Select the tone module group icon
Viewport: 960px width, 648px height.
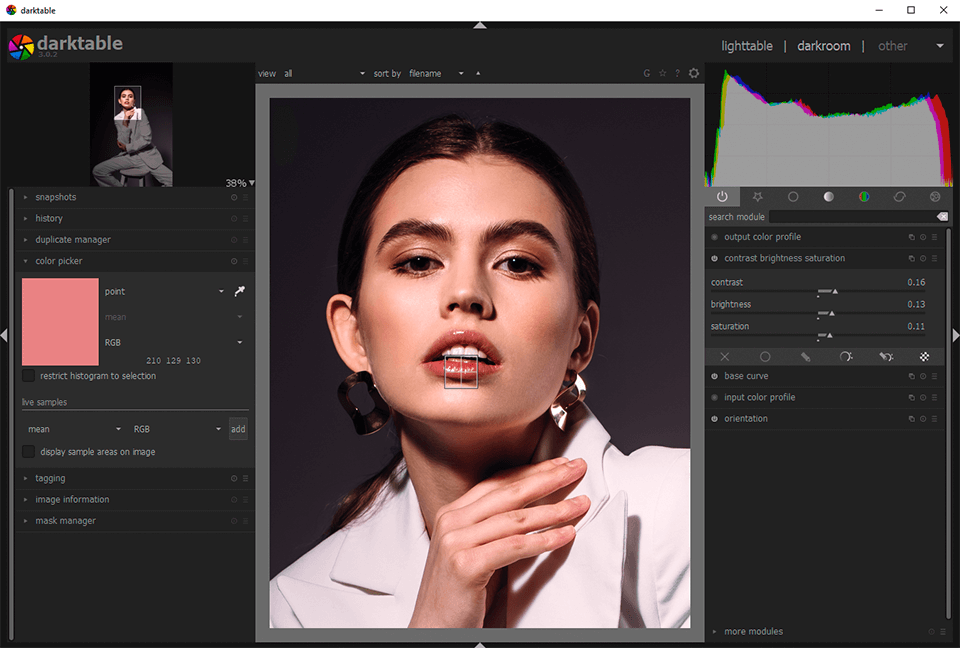click(828, 197)
